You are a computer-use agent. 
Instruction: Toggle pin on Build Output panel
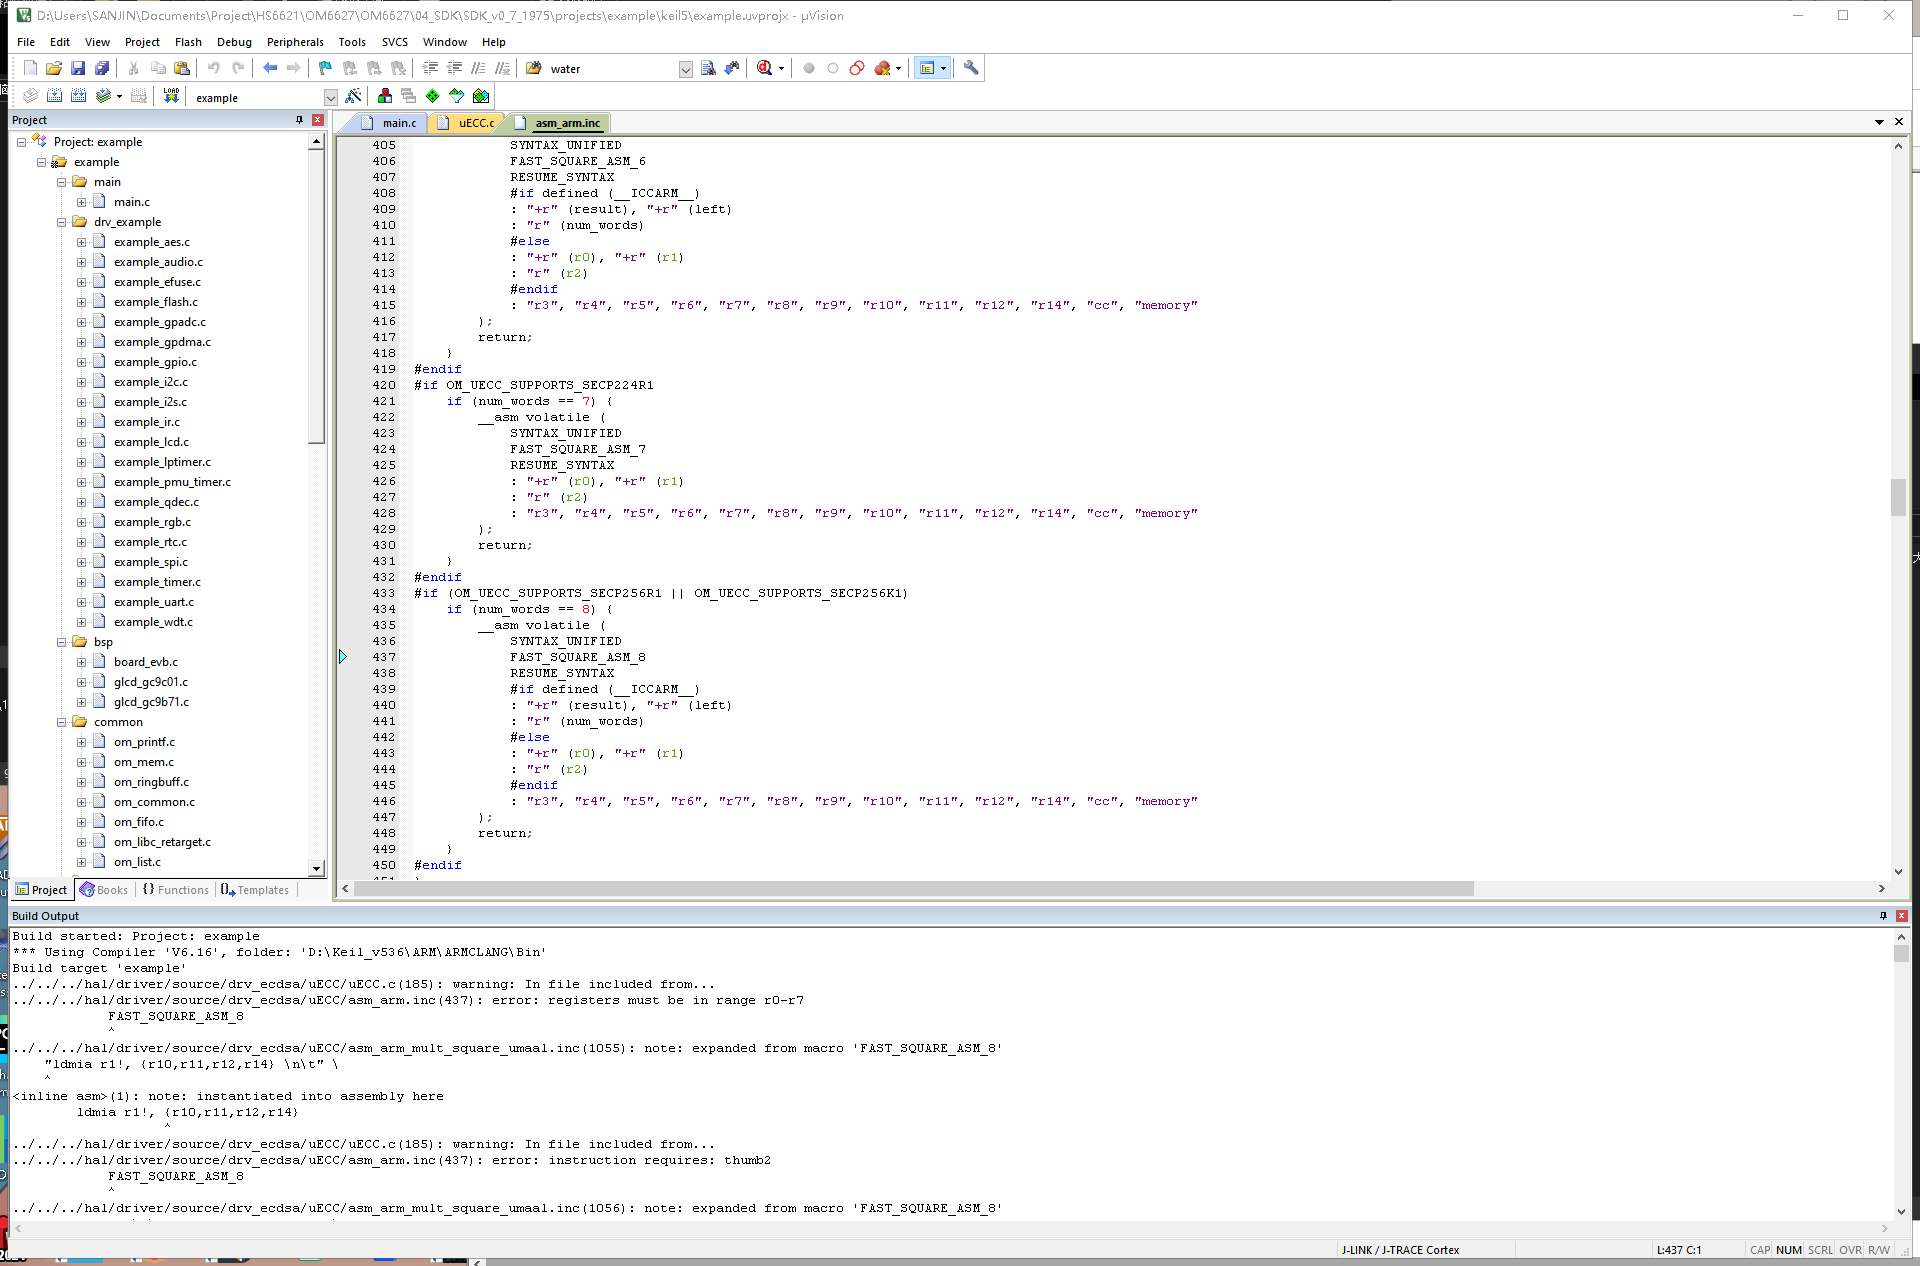[1883, 916]
